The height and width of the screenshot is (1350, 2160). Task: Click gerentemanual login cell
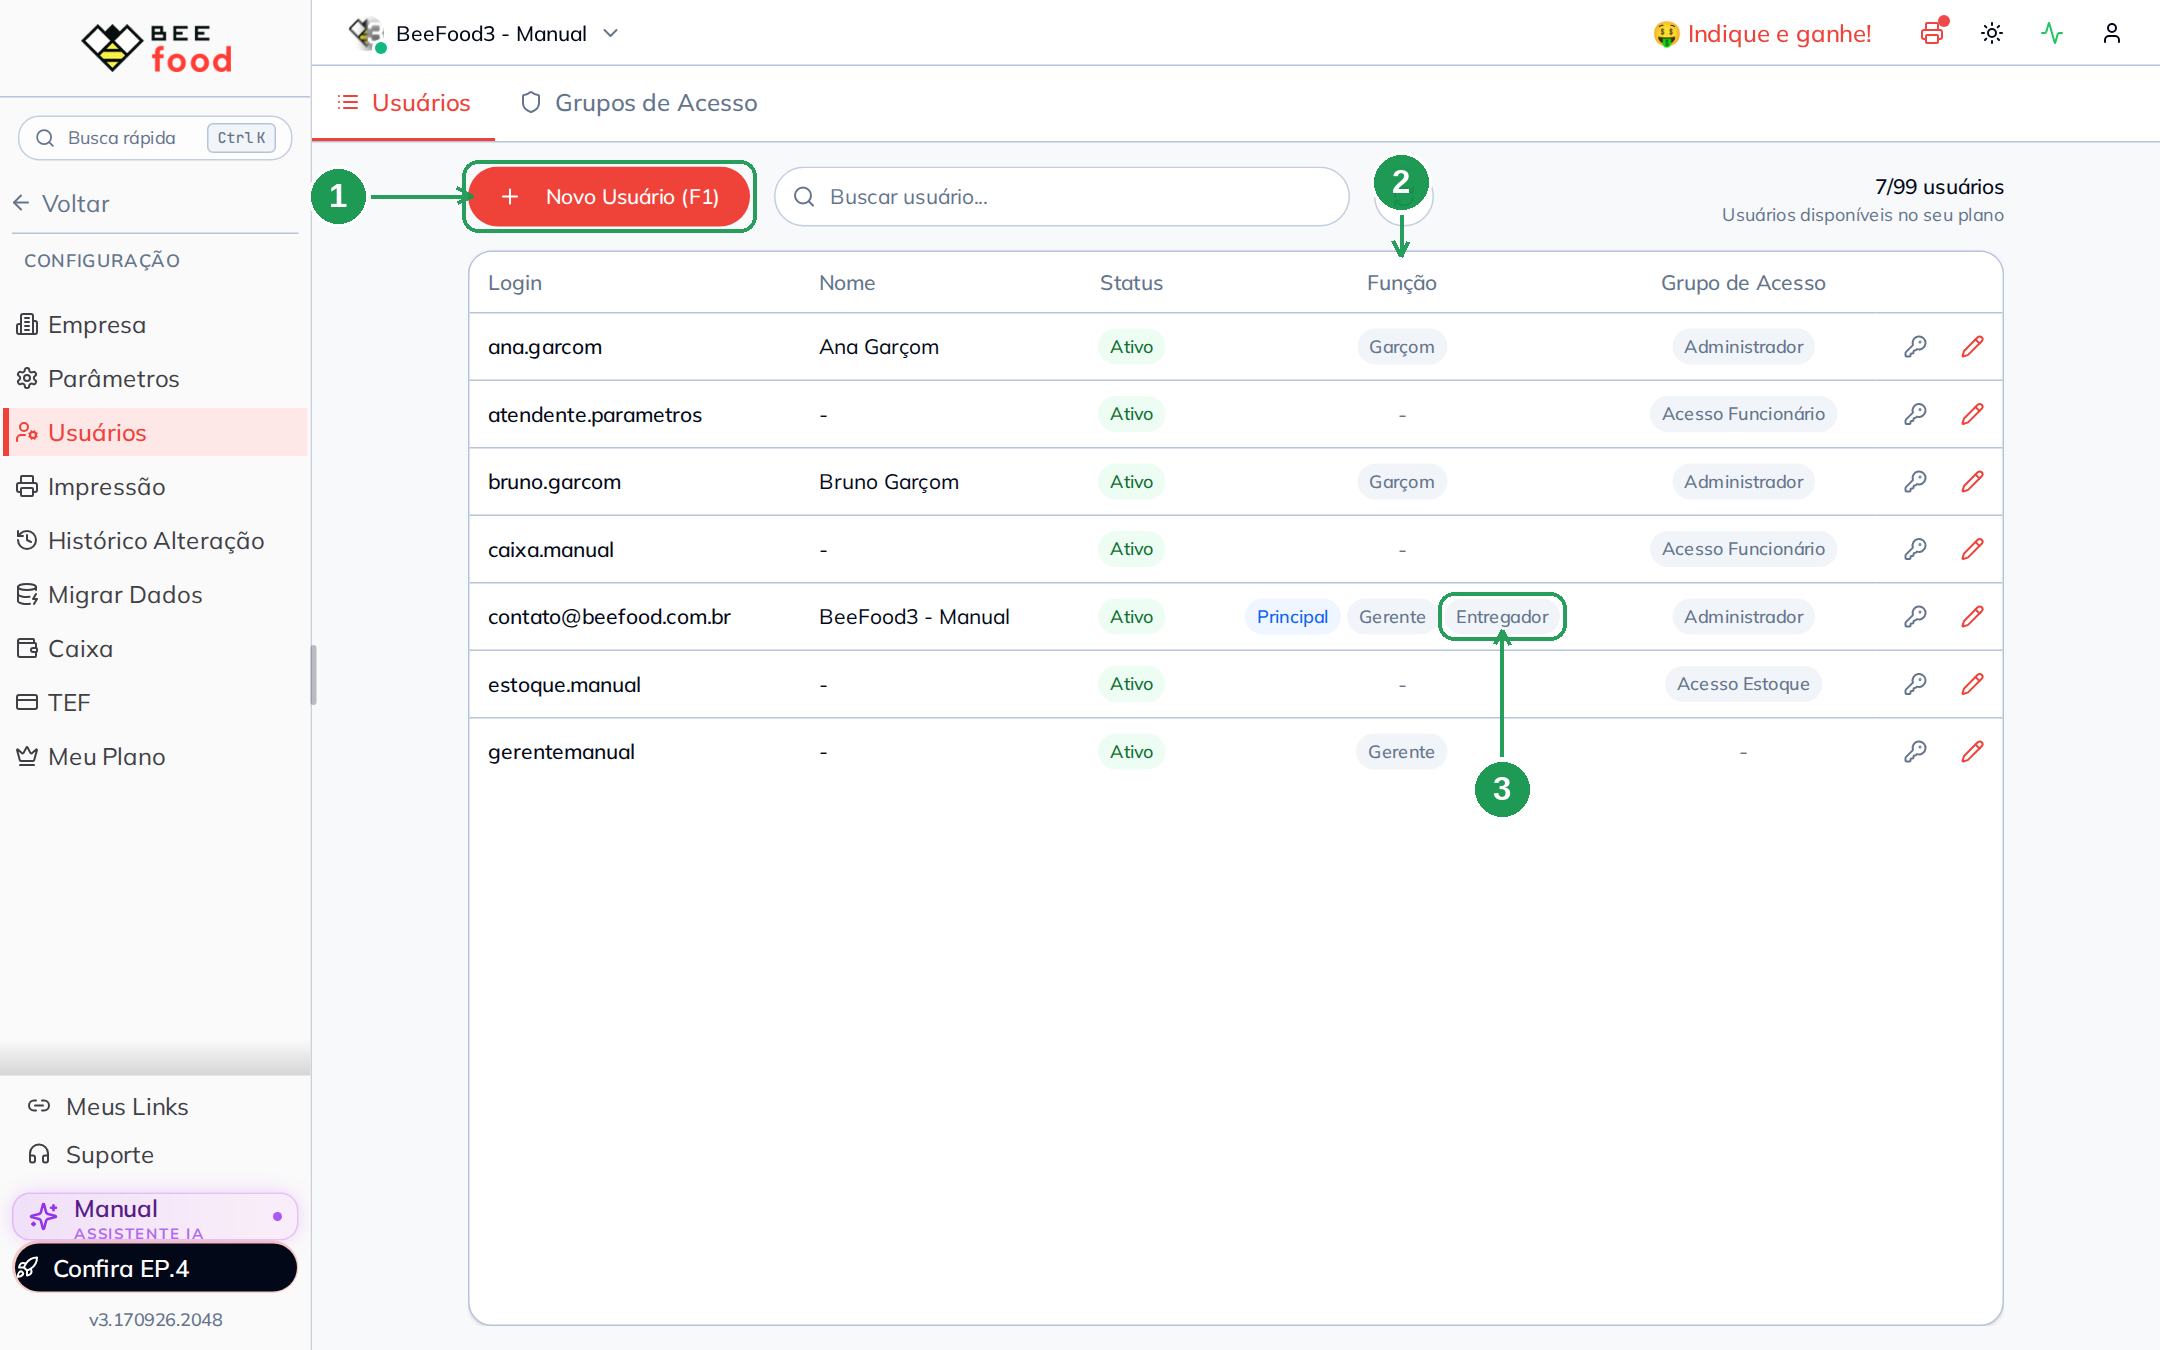(561, 752)
